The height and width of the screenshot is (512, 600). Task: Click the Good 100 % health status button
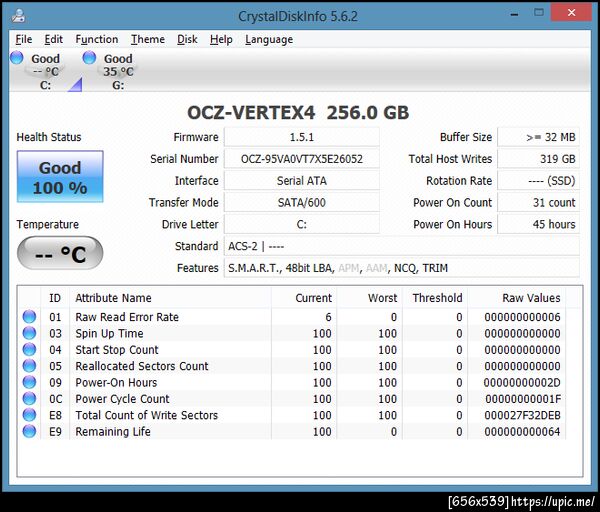point(60,176)
